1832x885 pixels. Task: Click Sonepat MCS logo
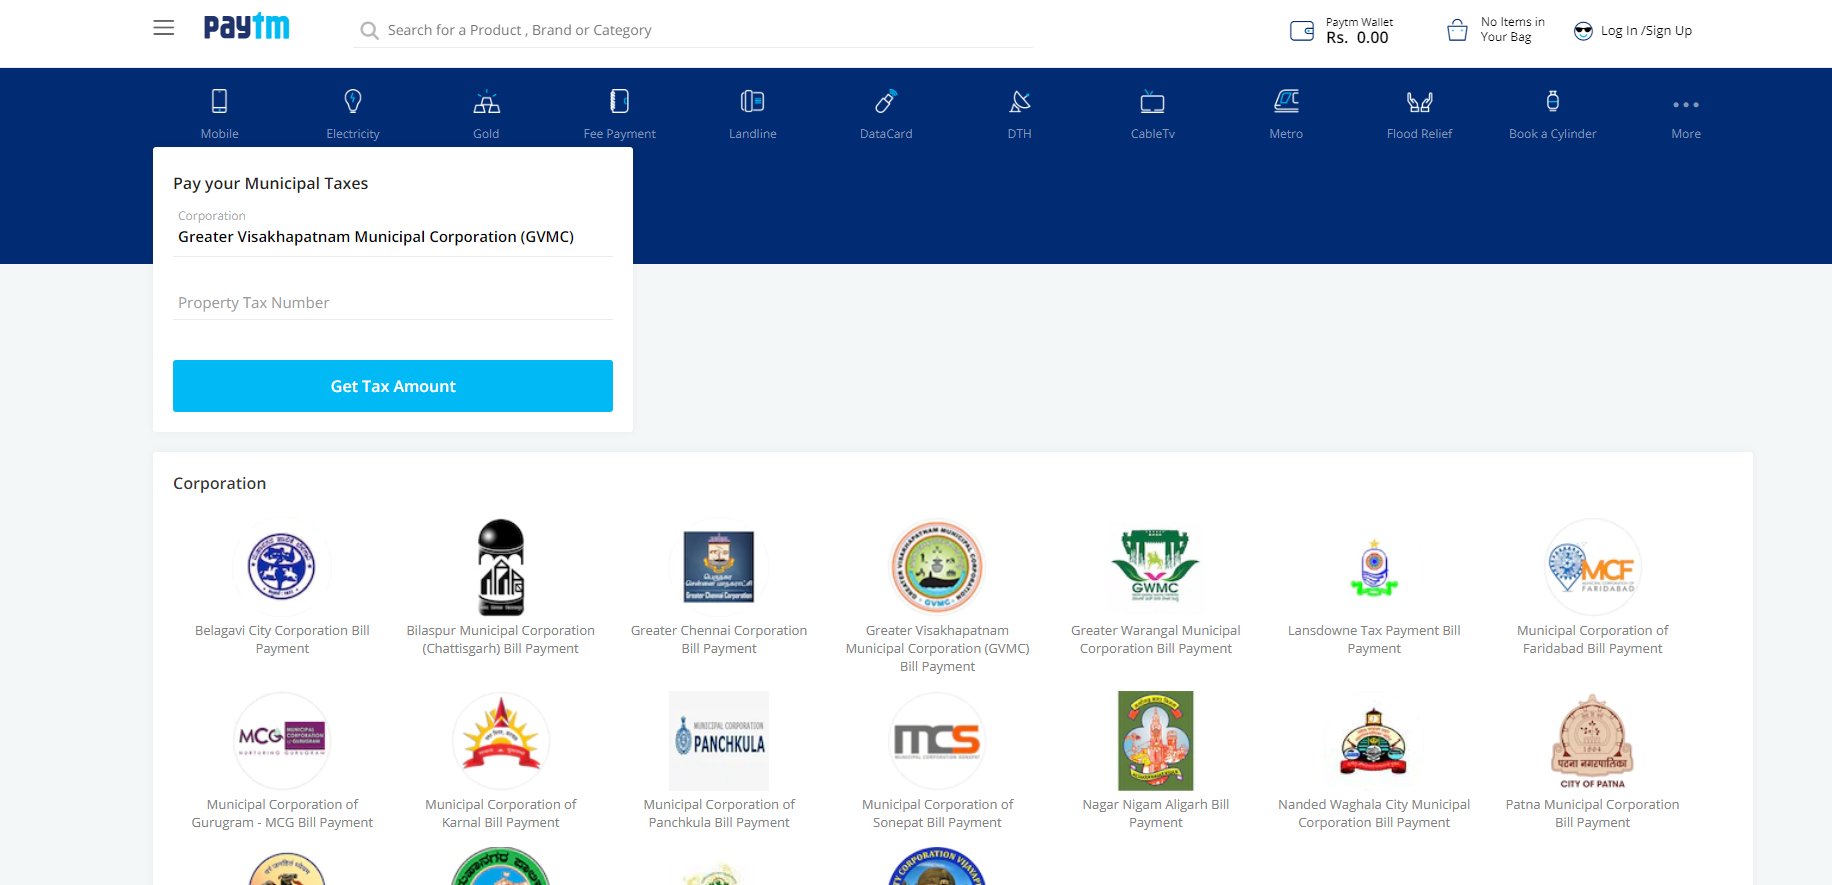coord(937,740)
